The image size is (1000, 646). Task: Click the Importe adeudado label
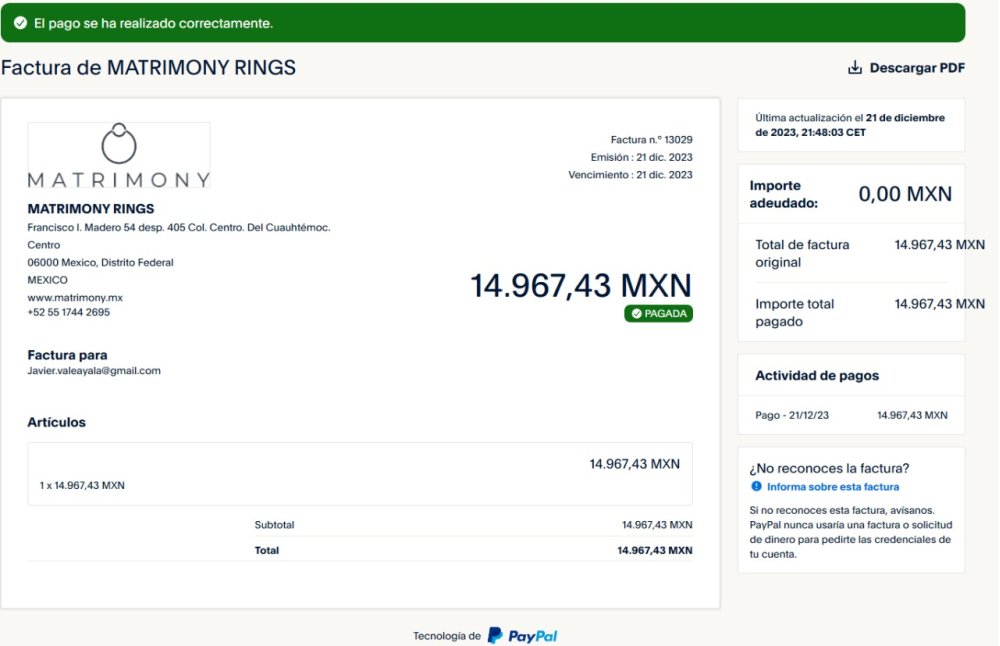tap(783, 195)
